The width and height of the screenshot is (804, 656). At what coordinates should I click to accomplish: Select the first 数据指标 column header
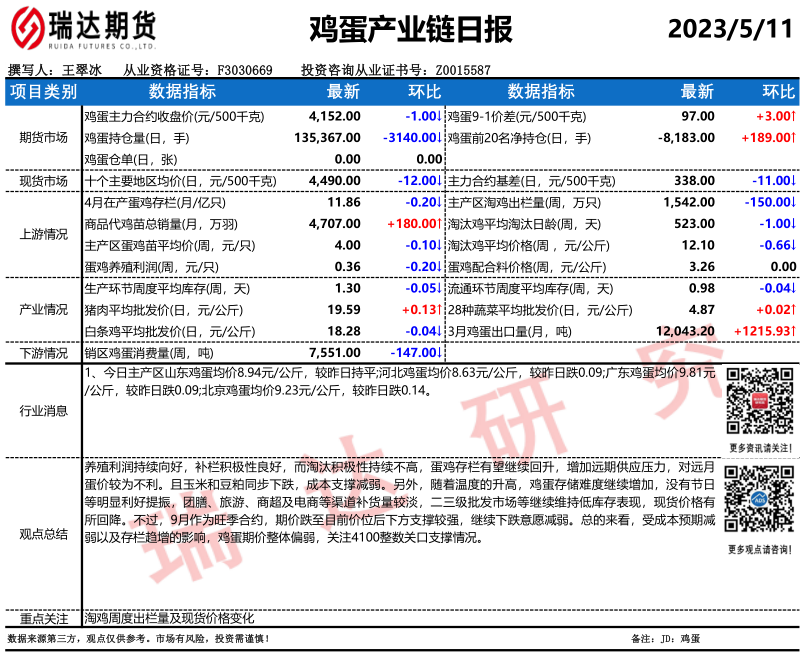181,91
